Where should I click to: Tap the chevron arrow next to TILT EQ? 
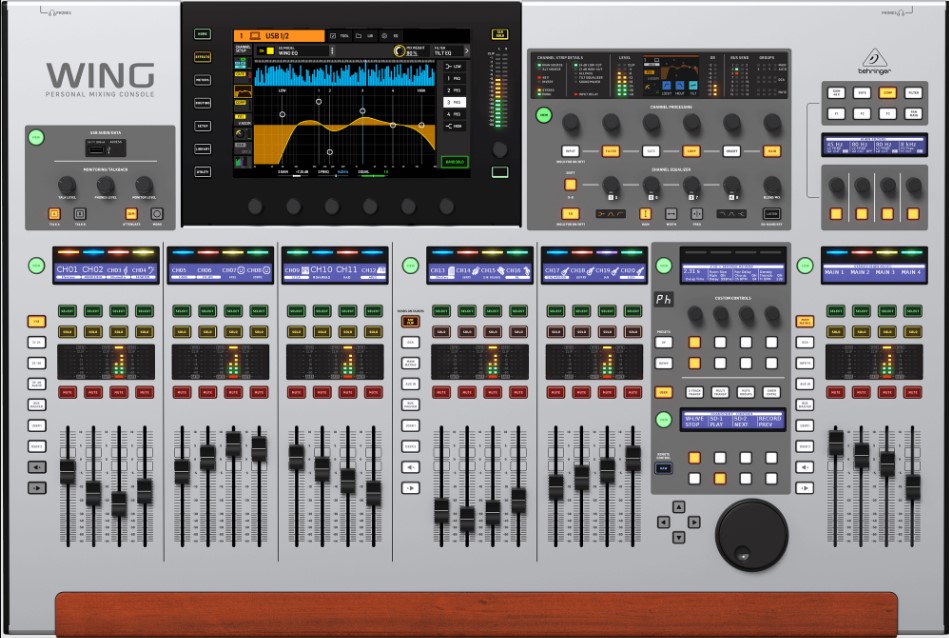point(466,51)
